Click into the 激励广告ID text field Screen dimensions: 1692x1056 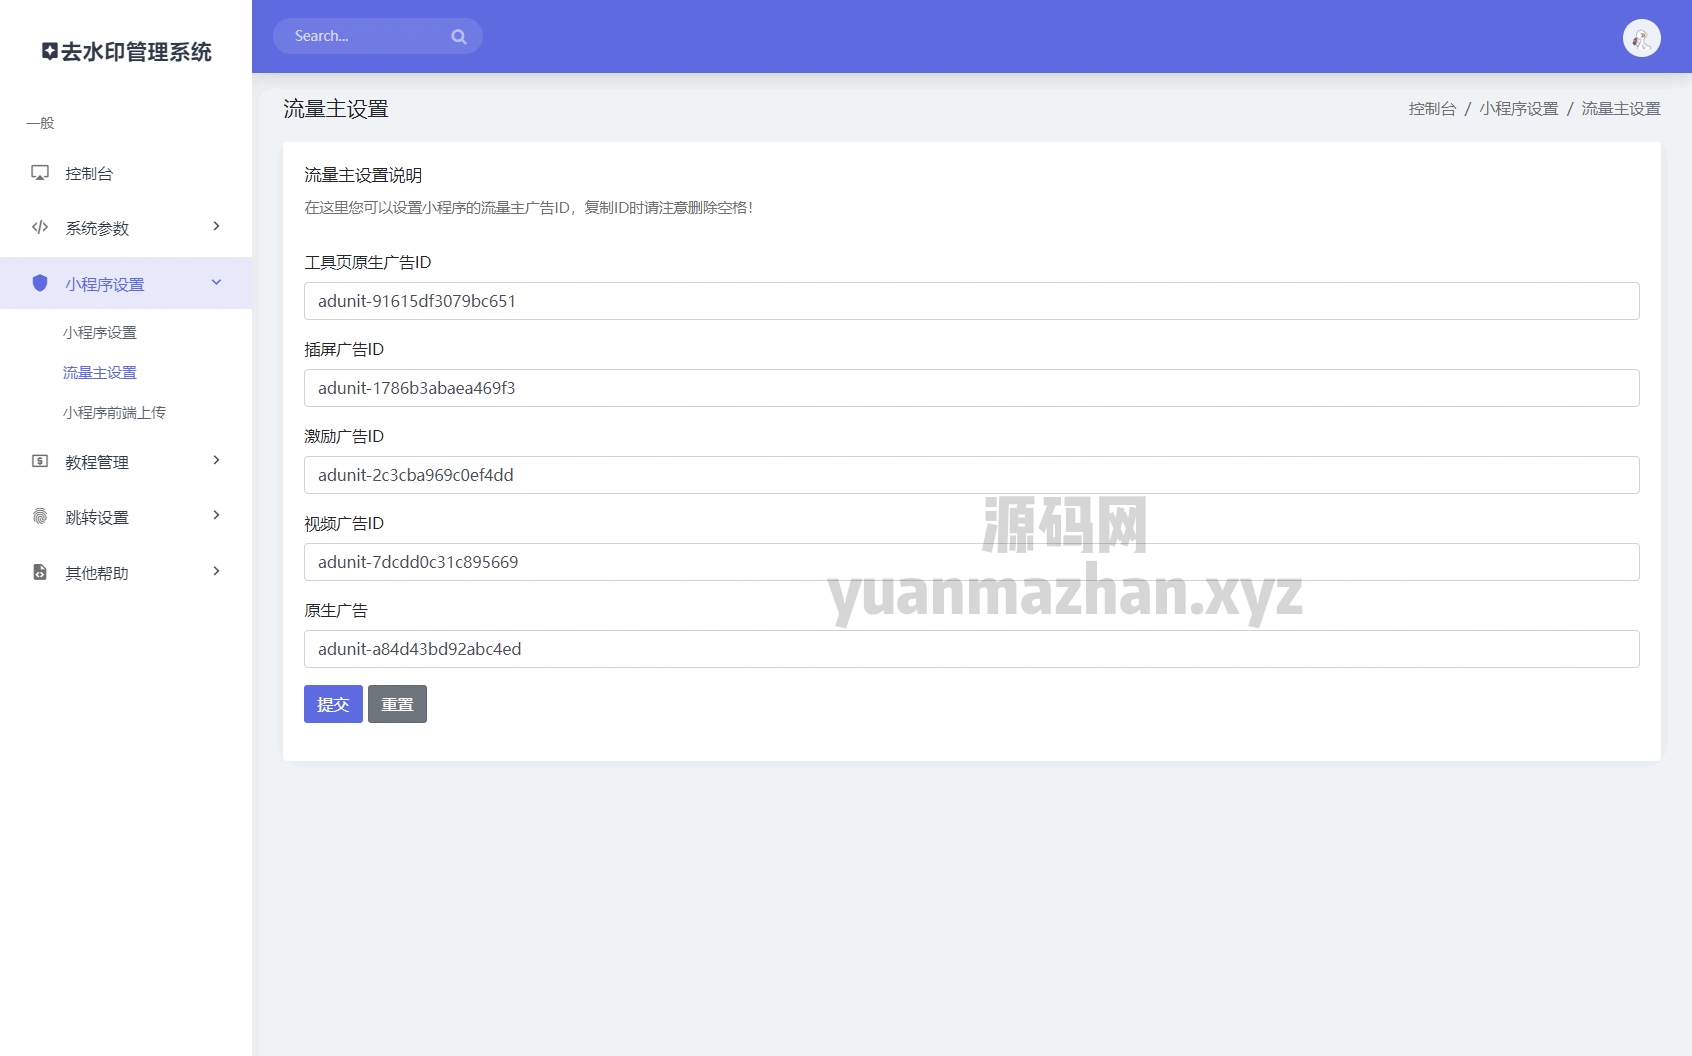(971, 475)
